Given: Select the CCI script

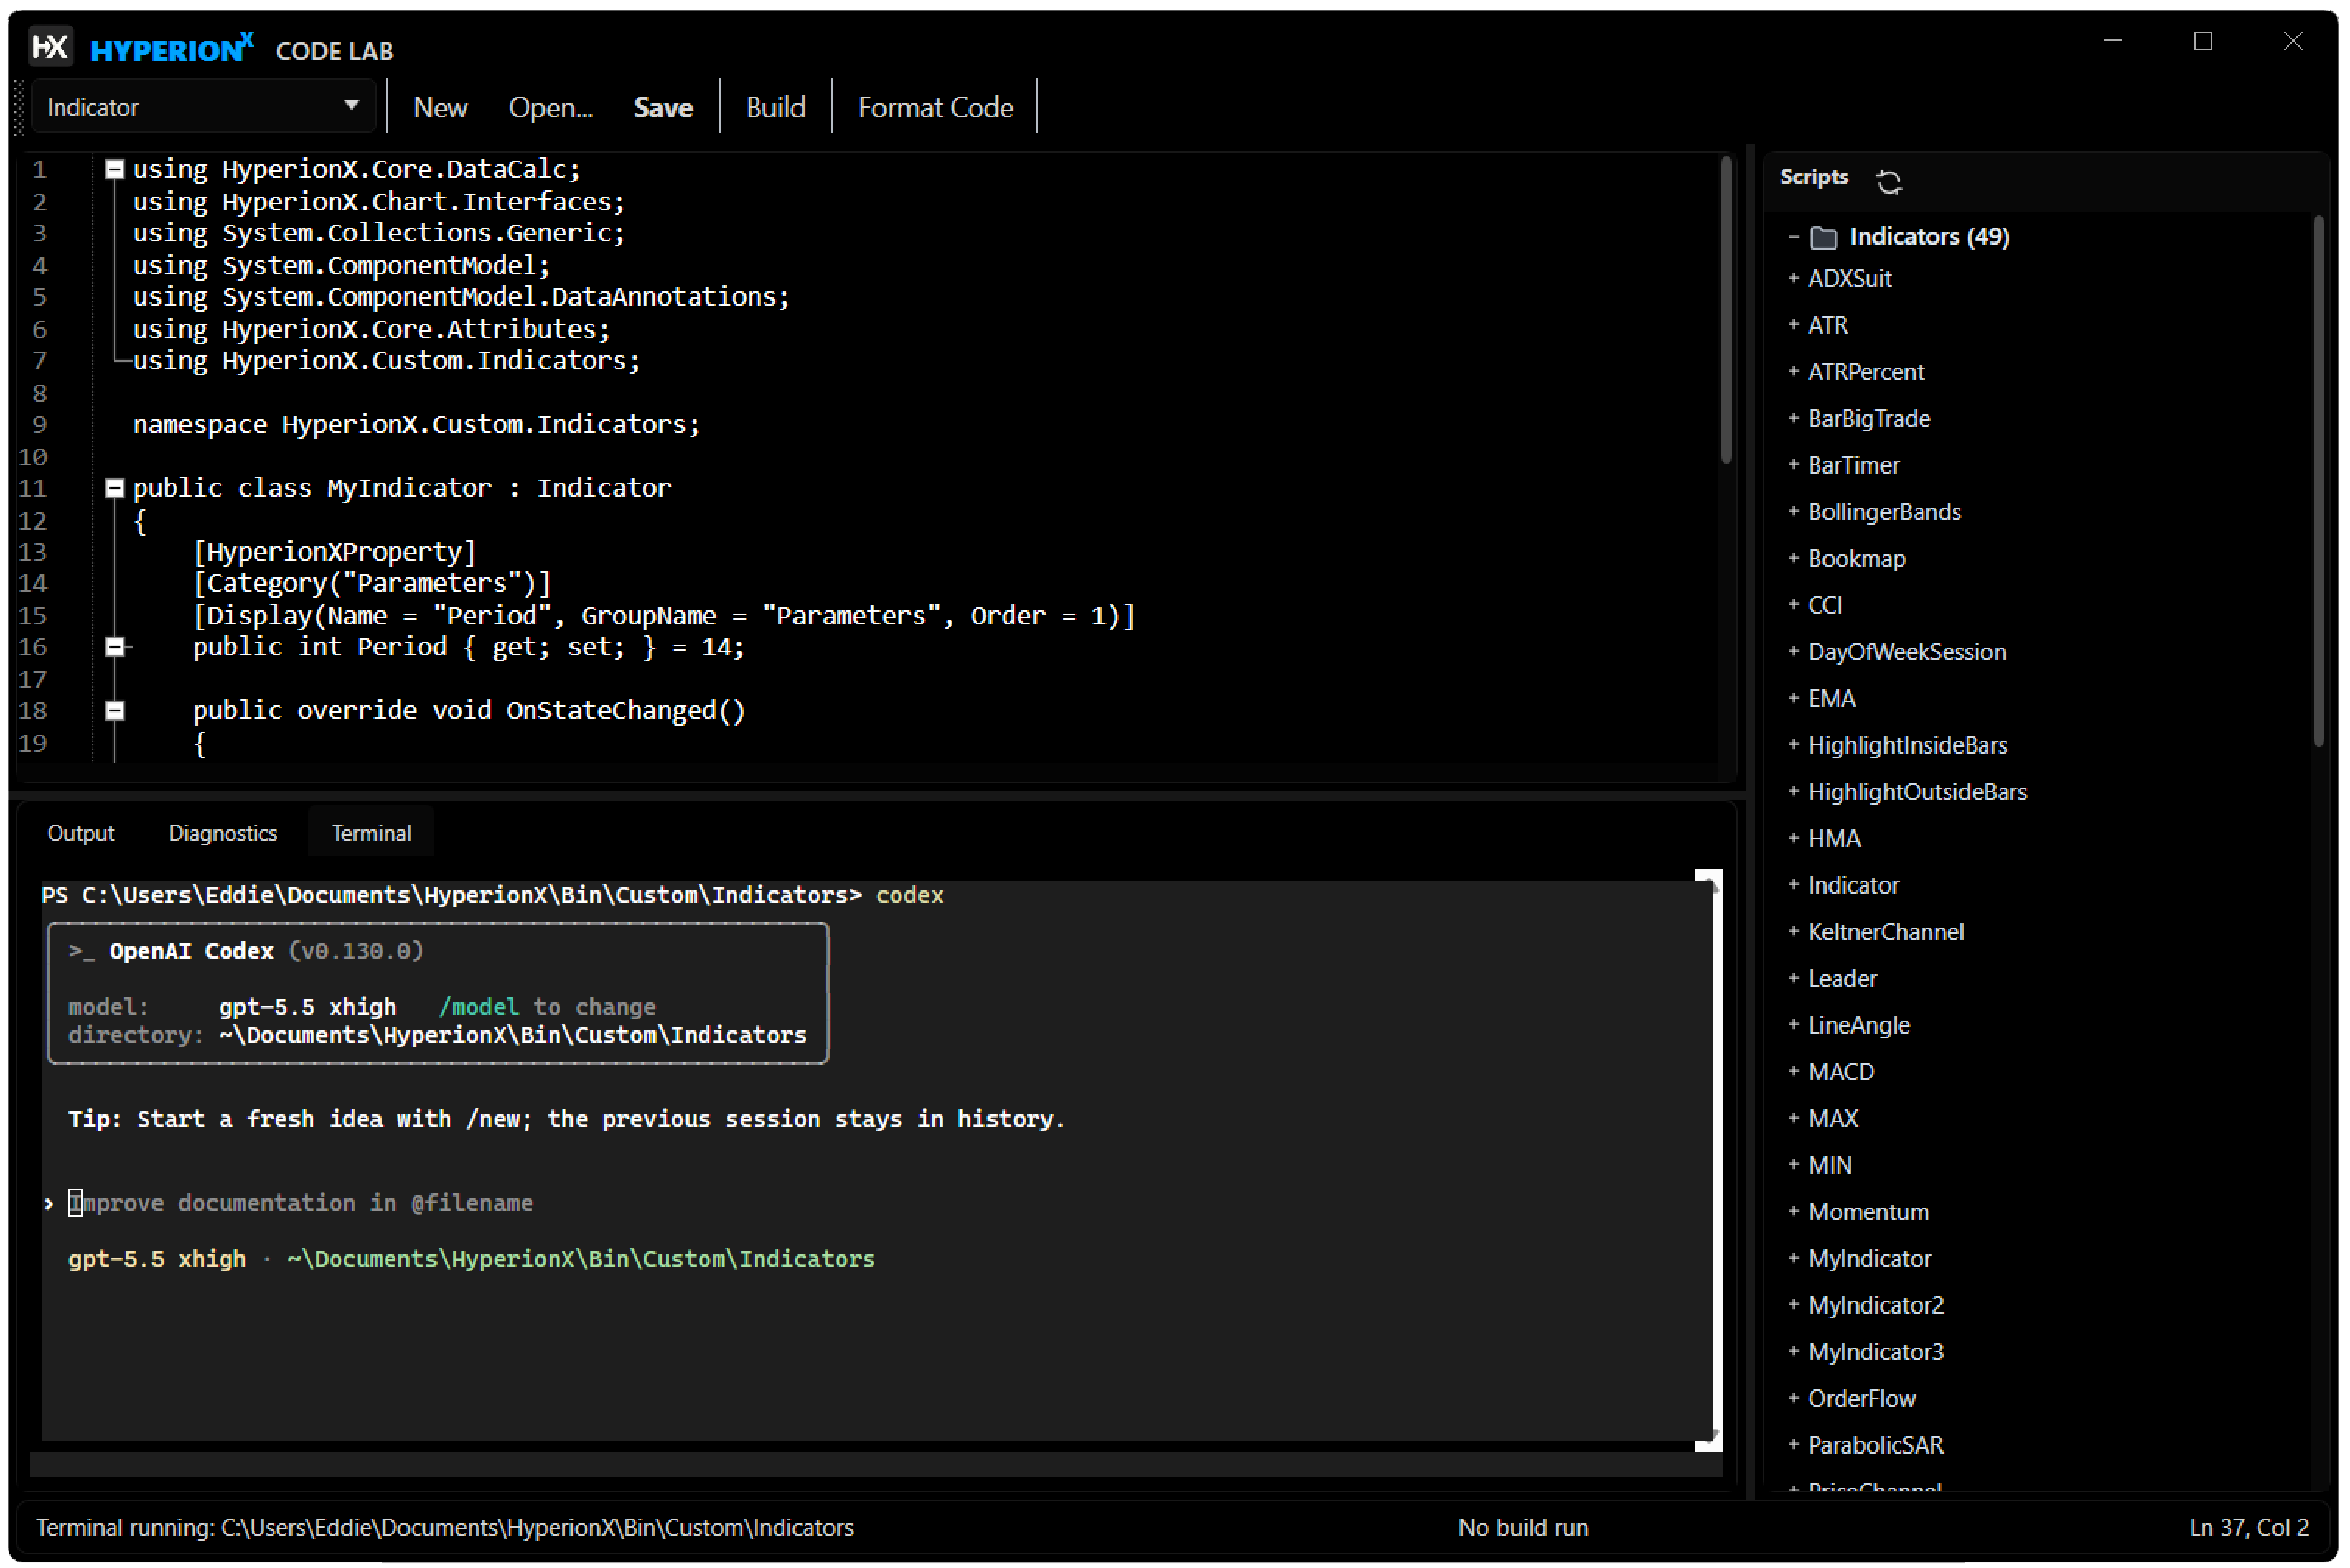Looking at the screenshot, I should click(1824, 605).
